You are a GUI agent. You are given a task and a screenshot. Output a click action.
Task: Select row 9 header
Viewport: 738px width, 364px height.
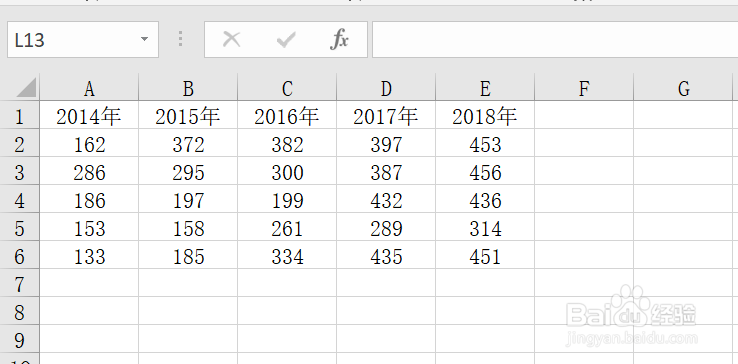coord(20,339)
